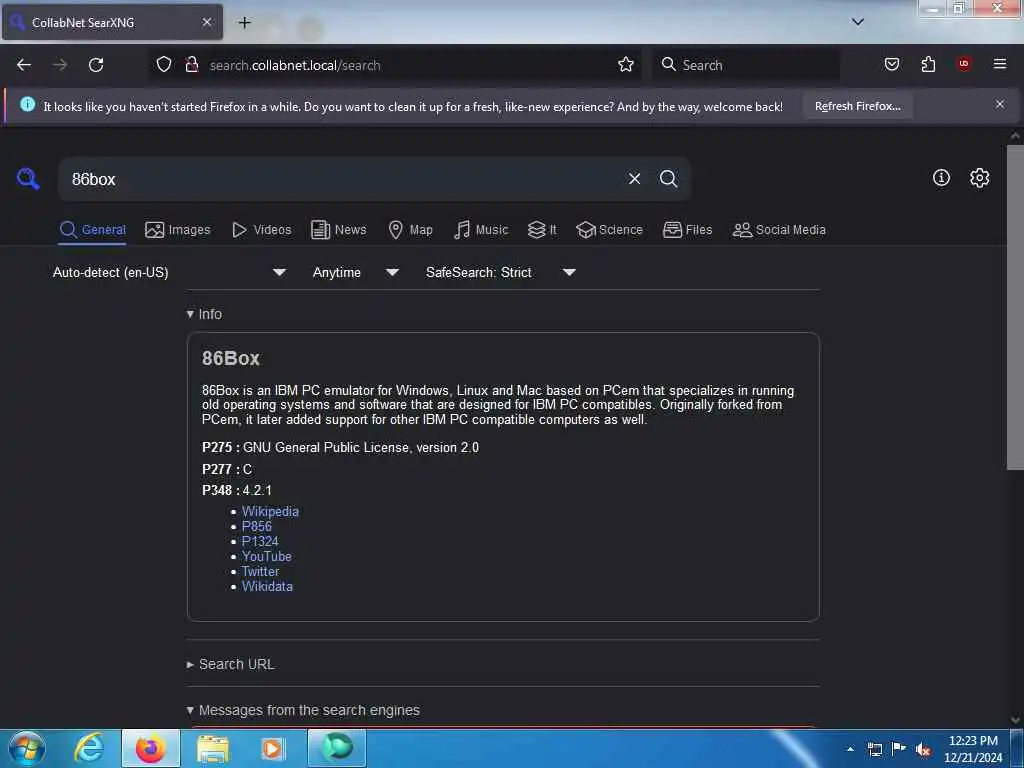Submit search with the magnifier button
Viewport: 1024px width, 768px height.
pyautogui.click(x=668, y=179)
